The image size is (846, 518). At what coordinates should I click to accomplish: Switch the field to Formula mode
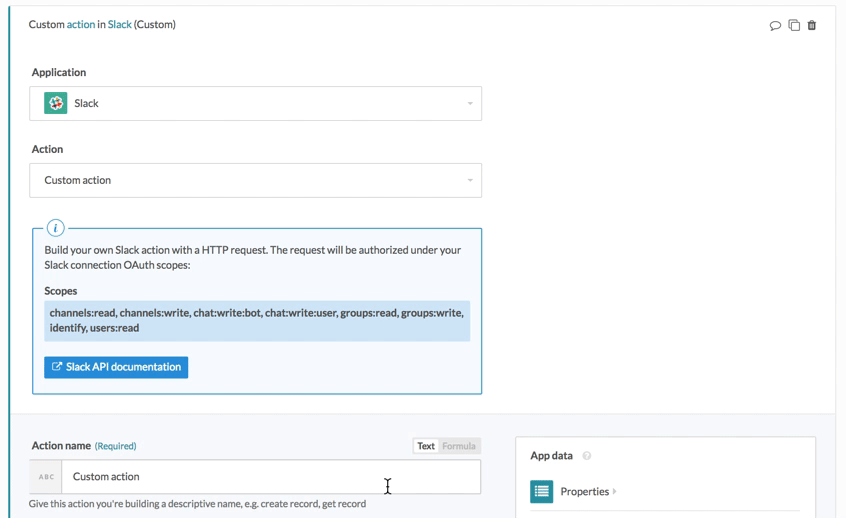(459, 446)
